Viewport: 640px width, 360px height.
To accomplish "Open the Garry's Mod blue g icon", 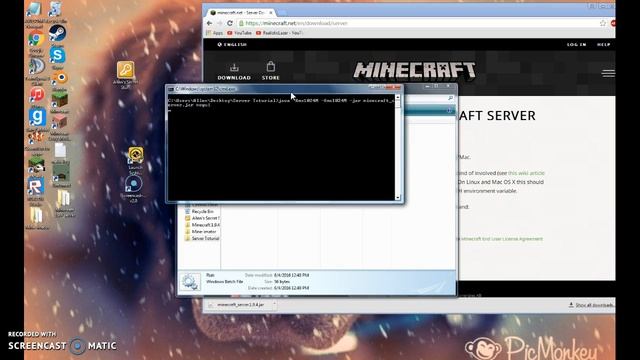I will pyautogui.click(x=37, y=117).
